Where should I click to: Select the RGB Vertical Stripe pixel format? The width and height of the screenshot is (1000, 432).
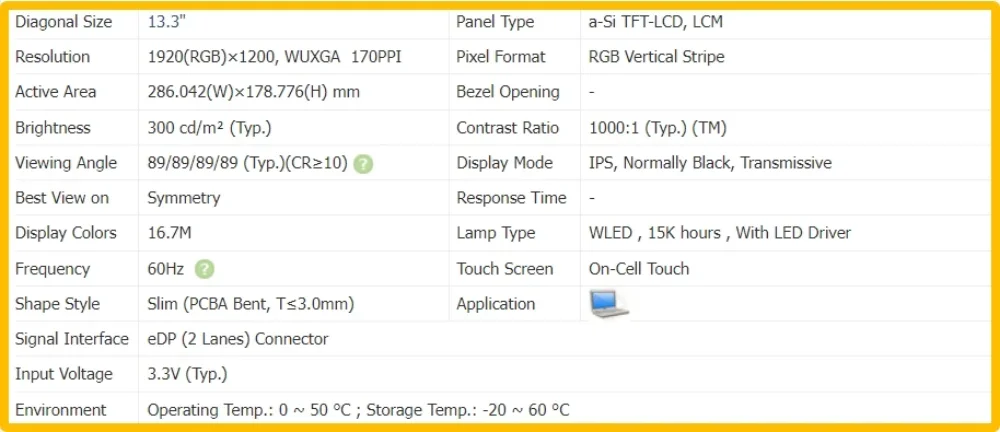pos(656,57)
